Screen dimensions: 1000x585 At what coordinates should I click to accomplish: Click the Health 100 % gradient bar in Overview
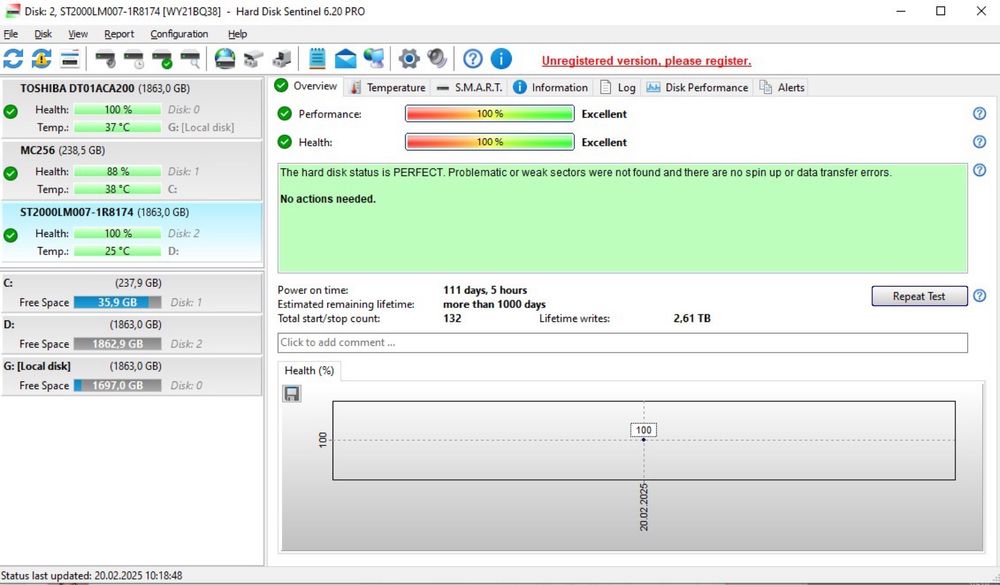click(490, 142)
